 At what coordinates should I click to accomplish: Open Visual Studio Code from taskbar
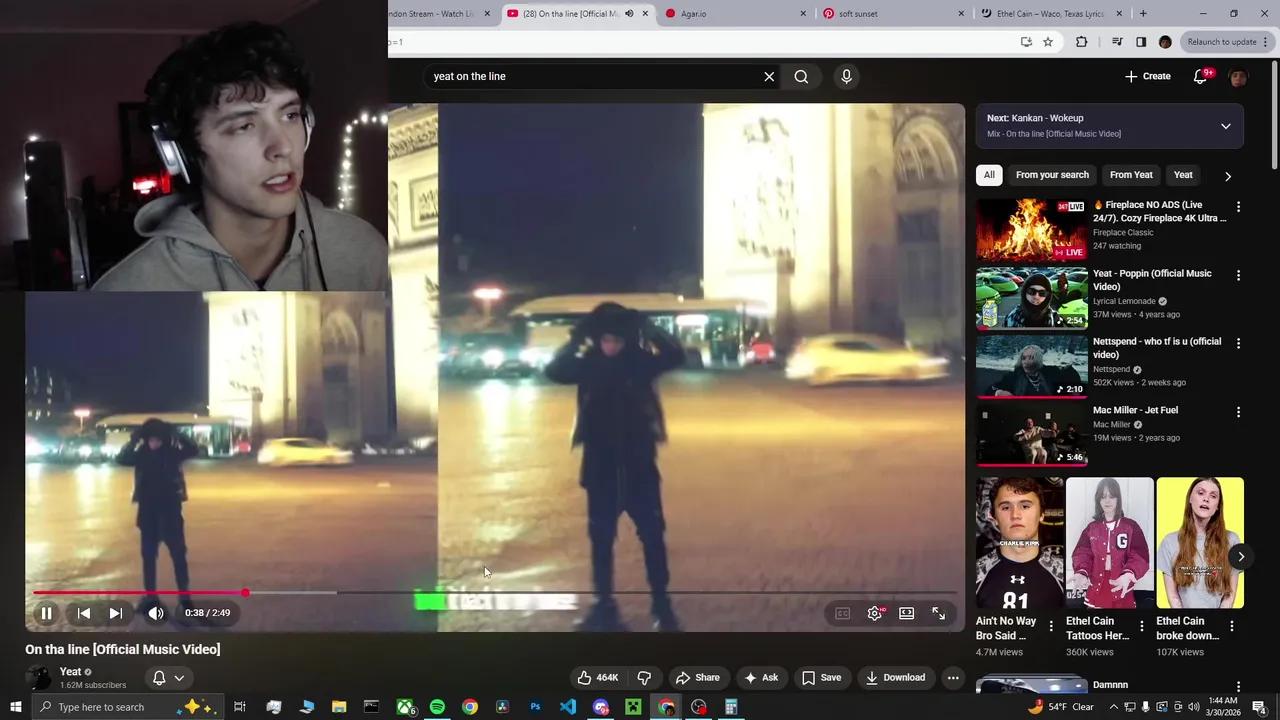tap(568, 707)
